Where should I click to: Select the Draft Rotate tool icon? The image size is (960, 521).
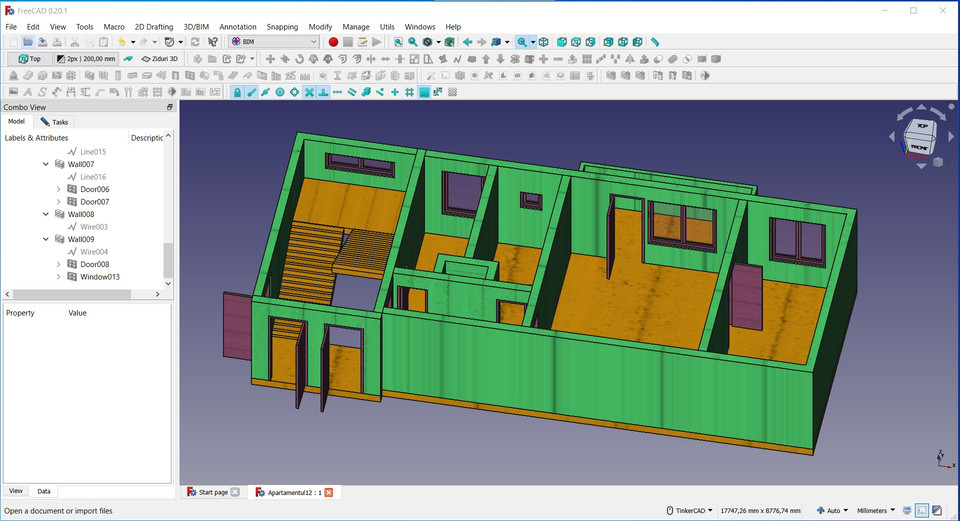point(299,59)
